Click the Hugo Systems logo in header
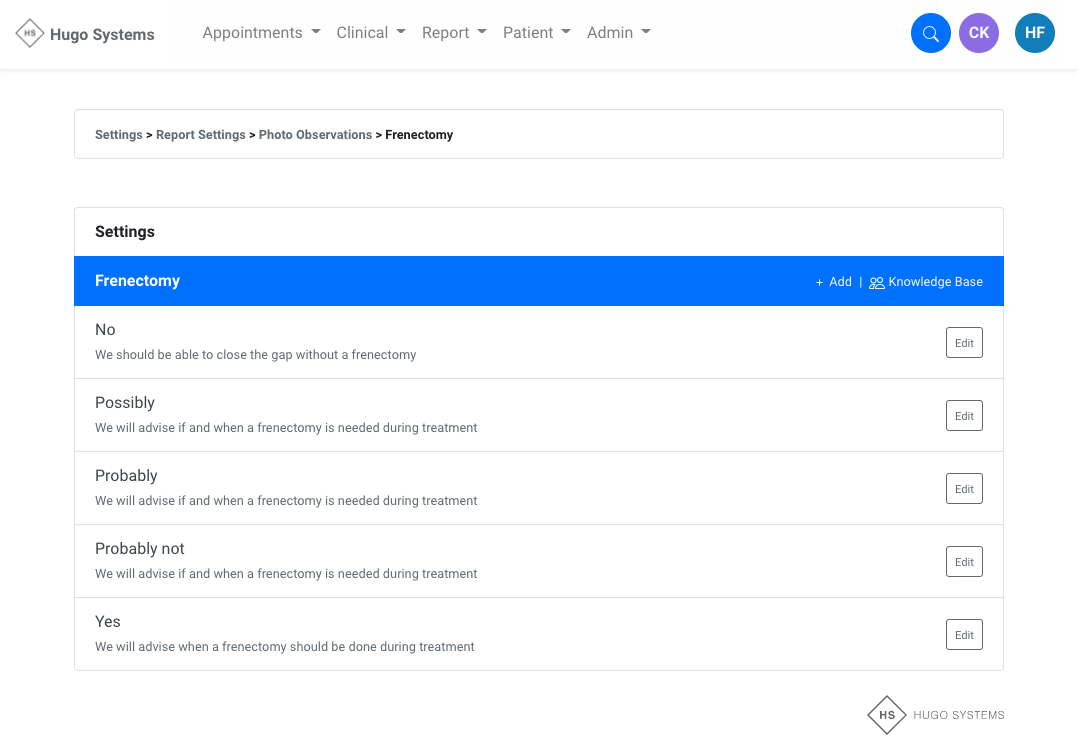1078x742 pixels. [86, 34]
